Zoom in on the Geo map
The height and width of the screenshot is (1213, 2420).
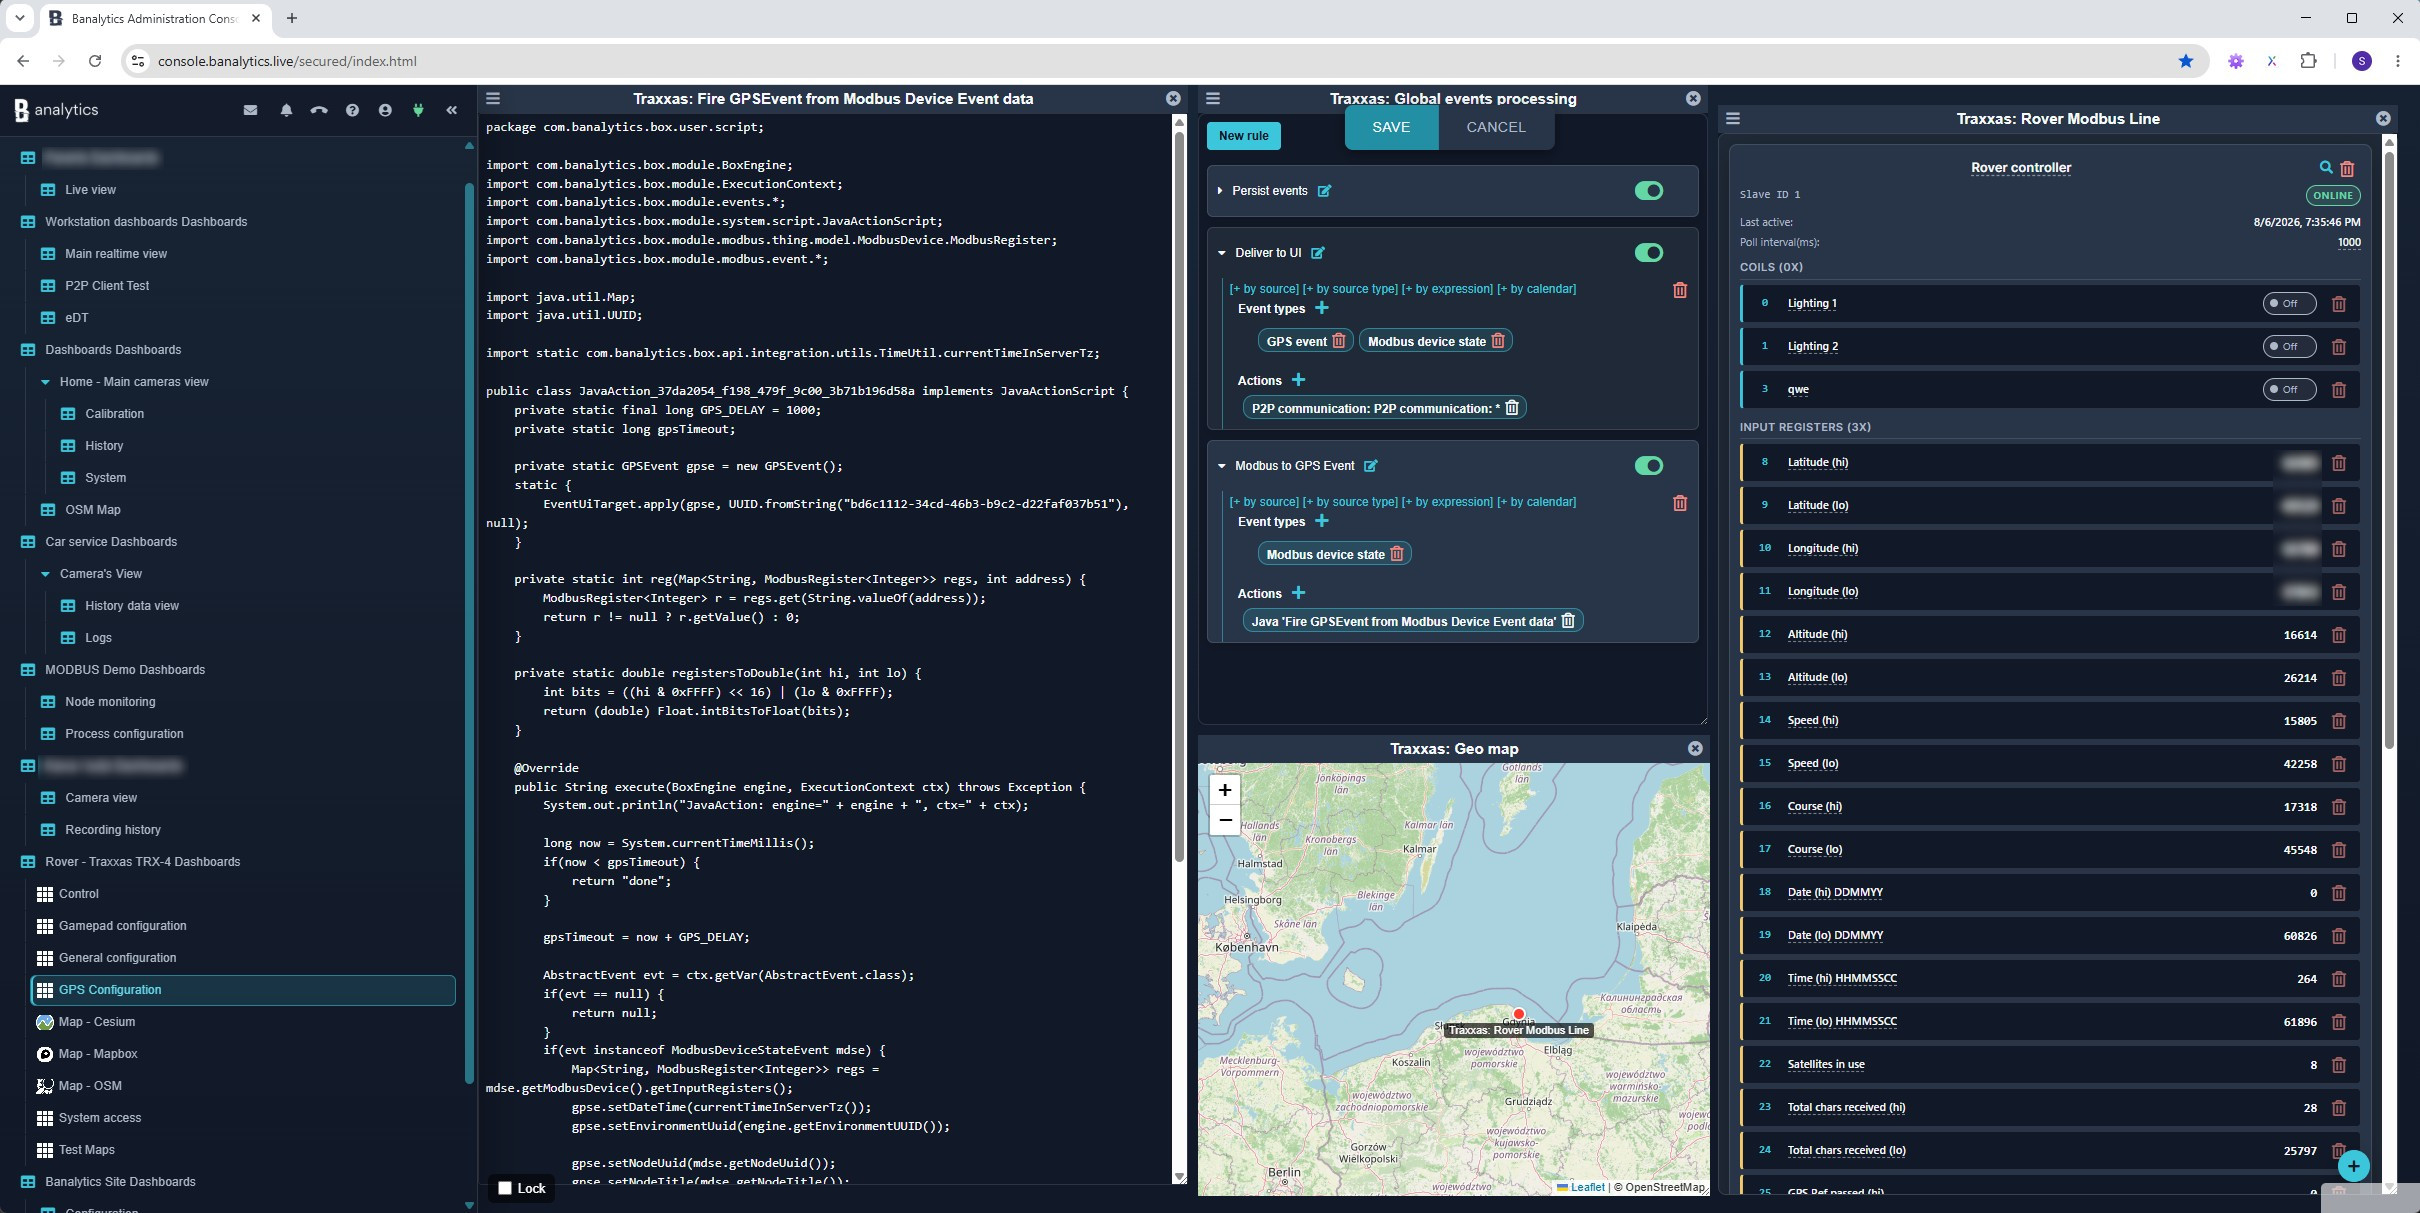(x=1224, y=790)
